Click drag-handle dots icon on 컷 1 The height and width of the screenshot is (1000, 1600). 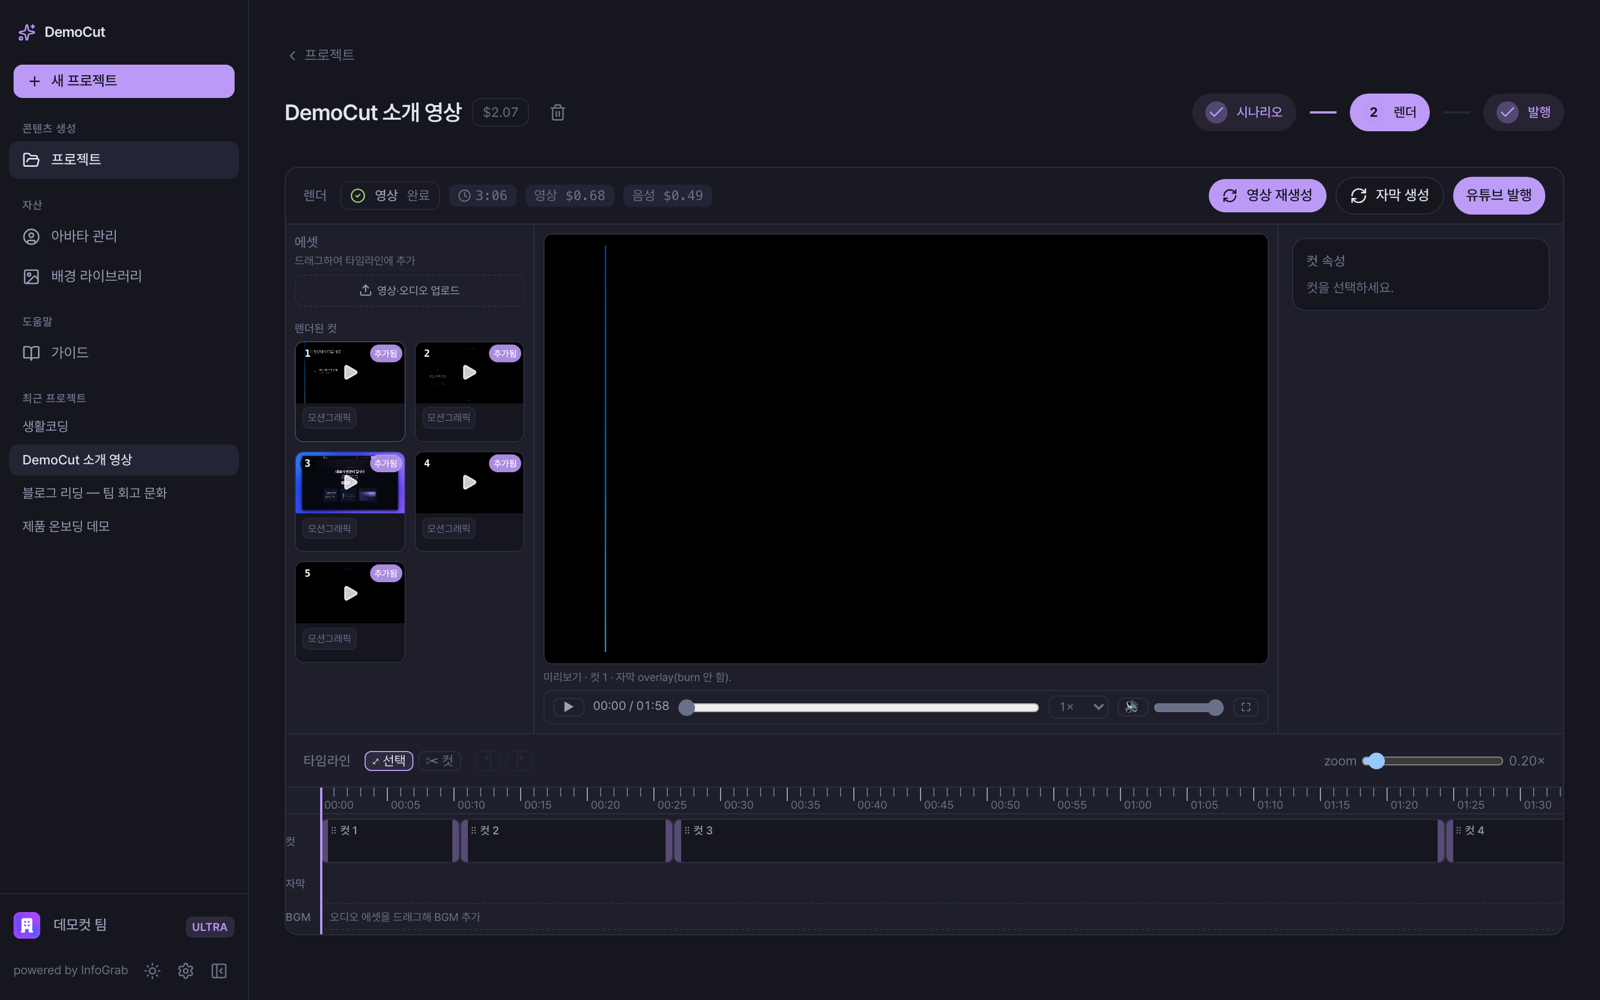[x=334, y=831]
